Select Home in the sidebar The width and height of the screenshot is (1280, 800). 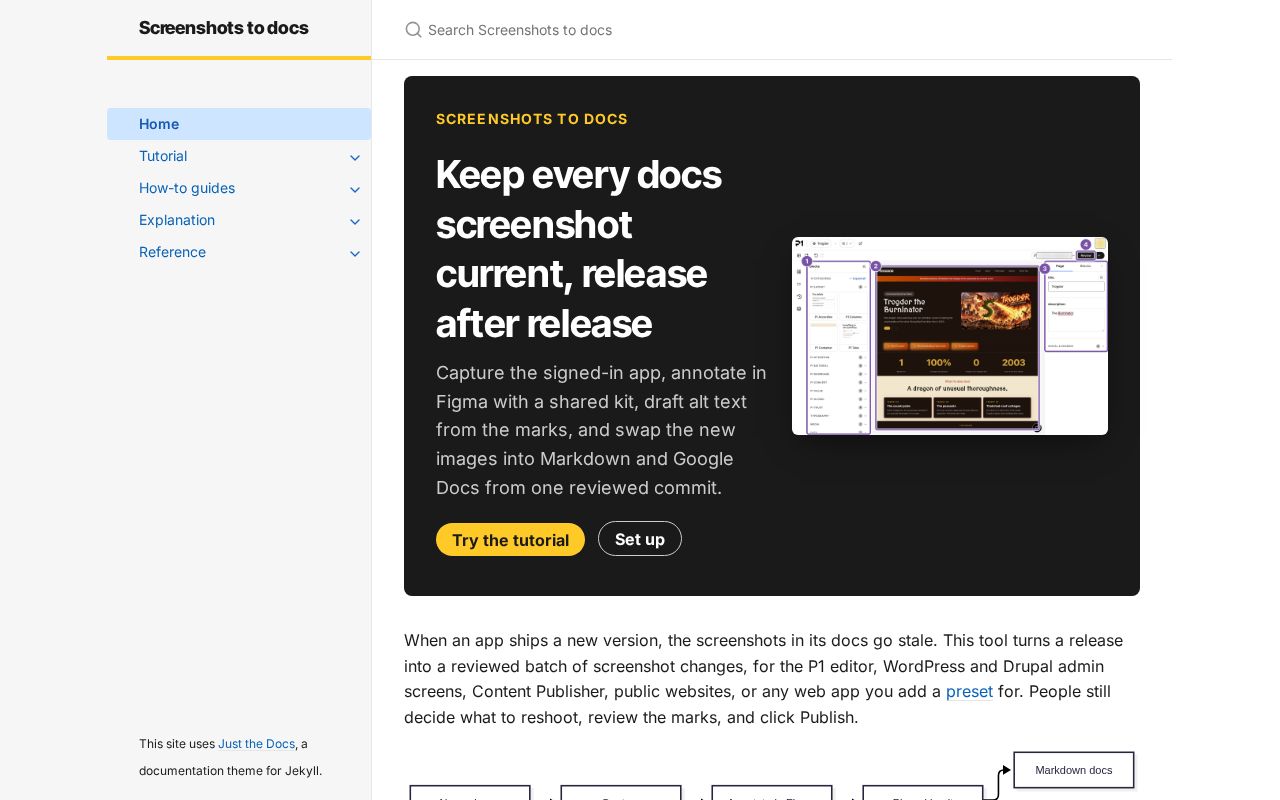pyautogui.click(x=239, y=124)
